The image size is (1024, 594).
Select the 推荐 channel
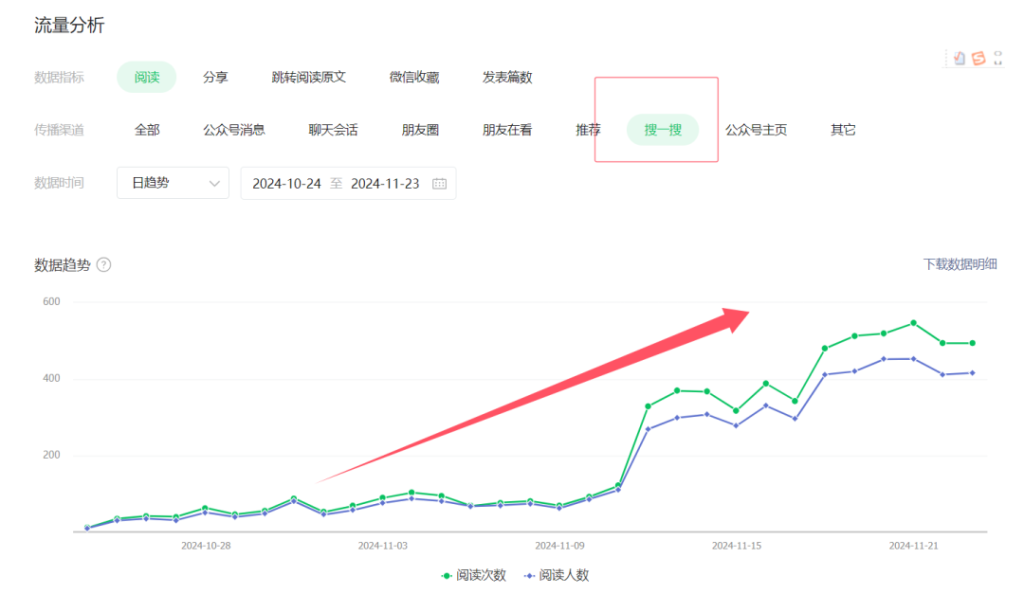click(x=588, y=130)
